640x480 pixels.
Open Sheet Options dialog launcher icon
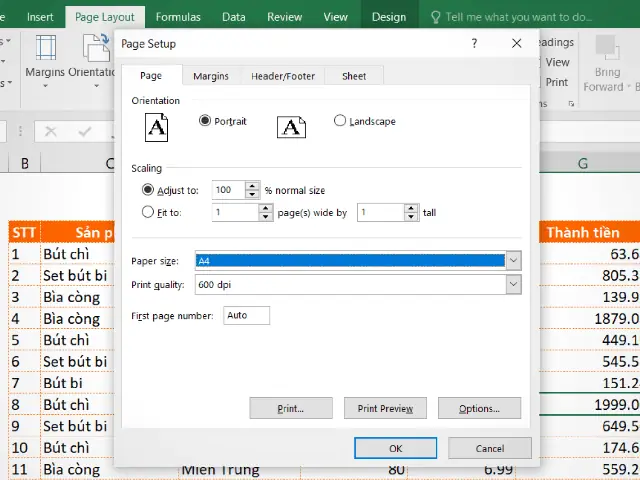tap(571, 104)
